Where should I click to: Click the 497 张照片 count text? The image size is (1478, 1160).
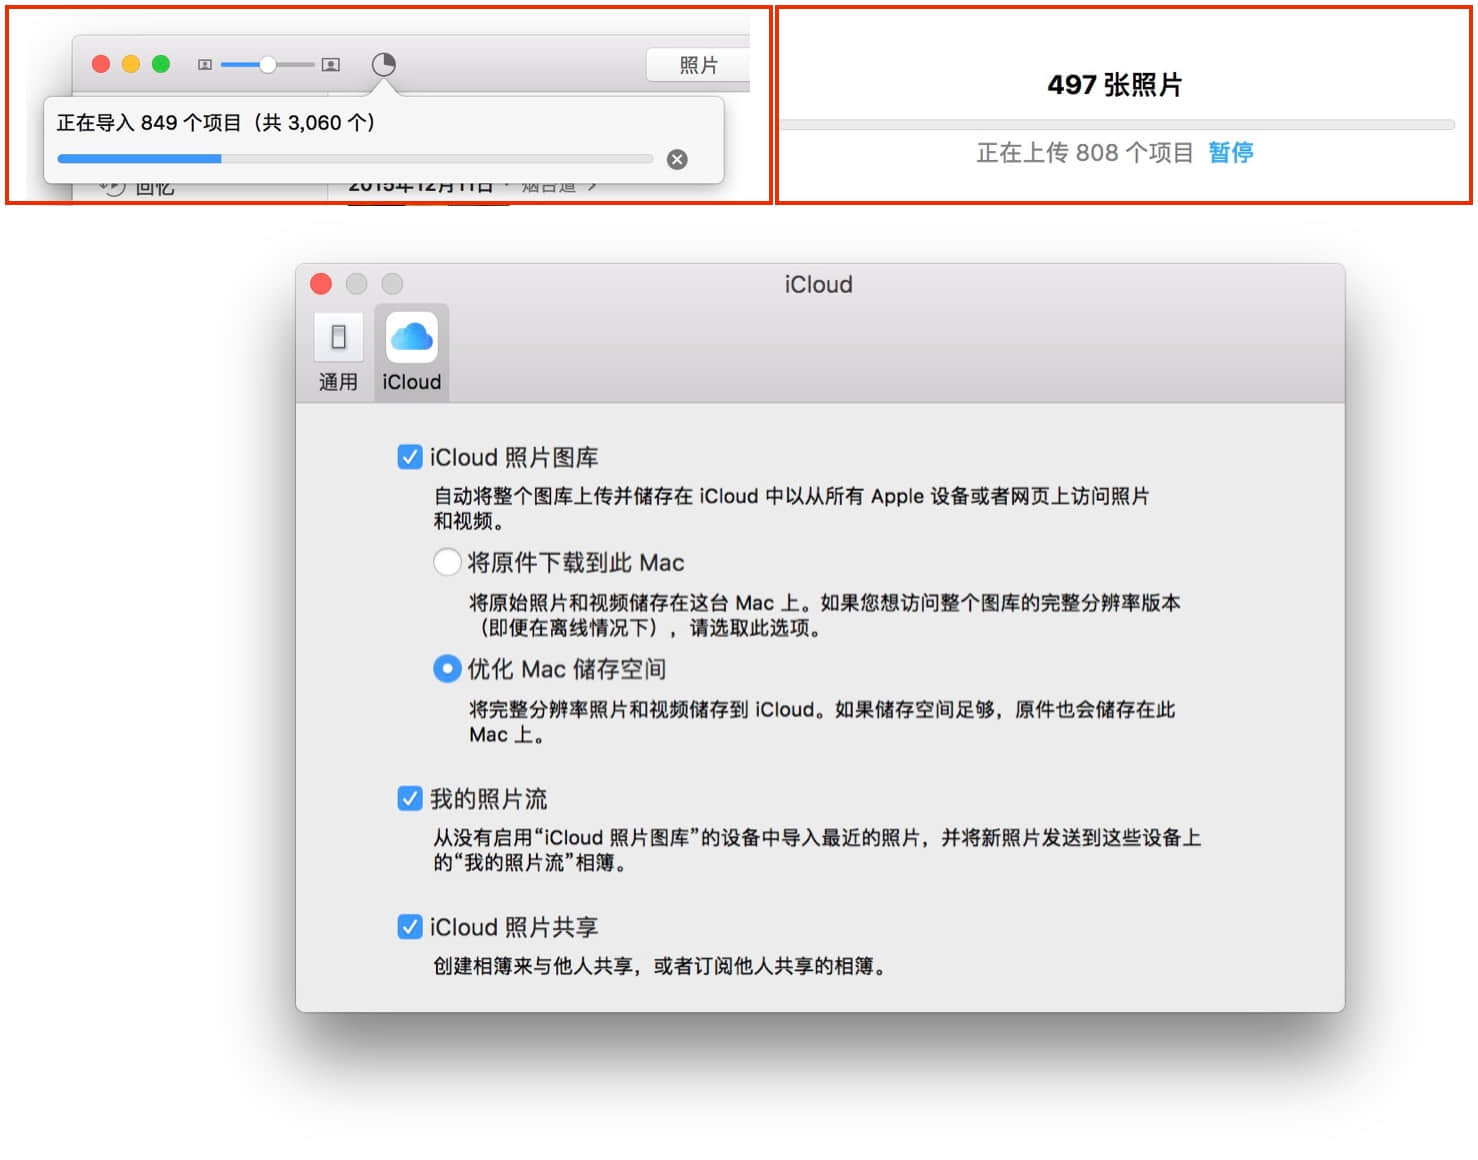1115,85
